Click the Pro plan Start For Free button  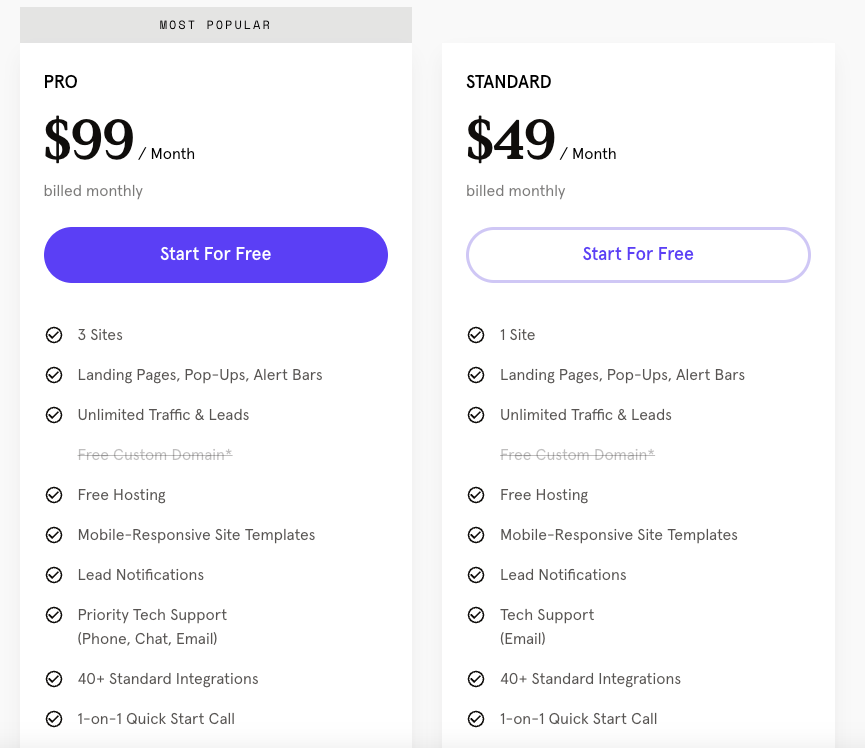(216, 255)
